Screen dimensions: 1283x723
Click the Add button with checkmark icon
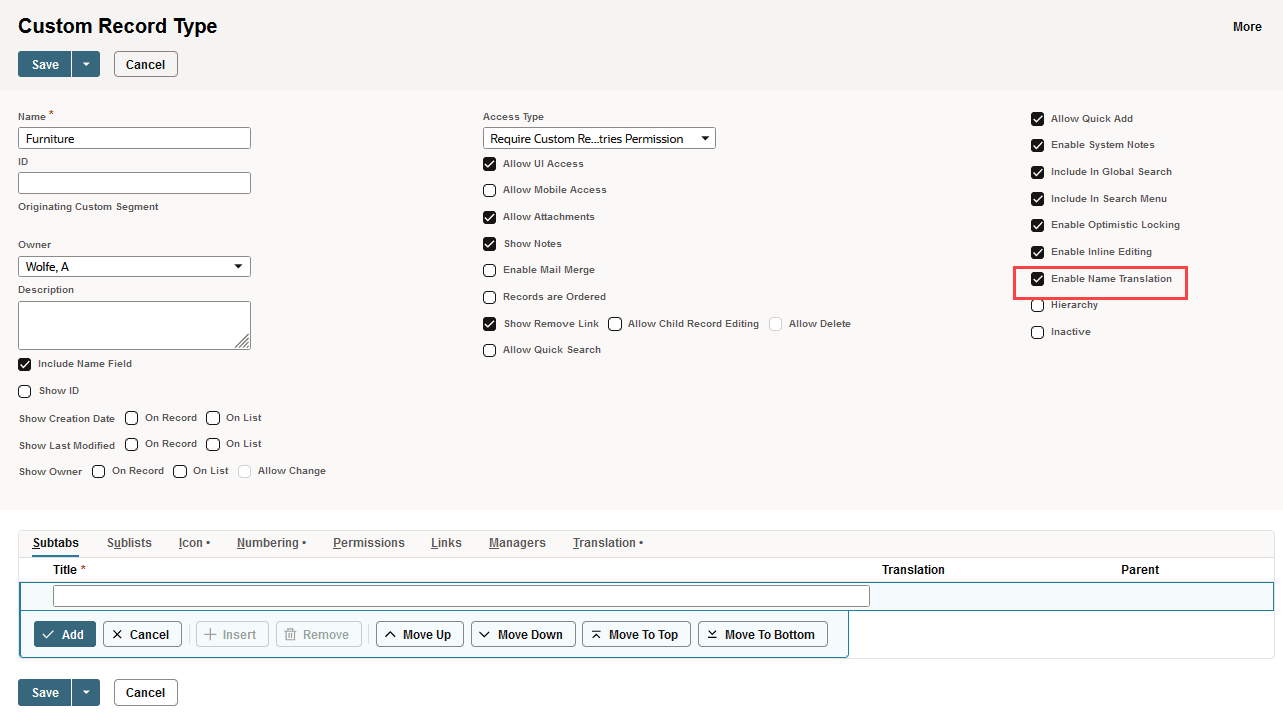pyautogui.click(x=65, y=634)
